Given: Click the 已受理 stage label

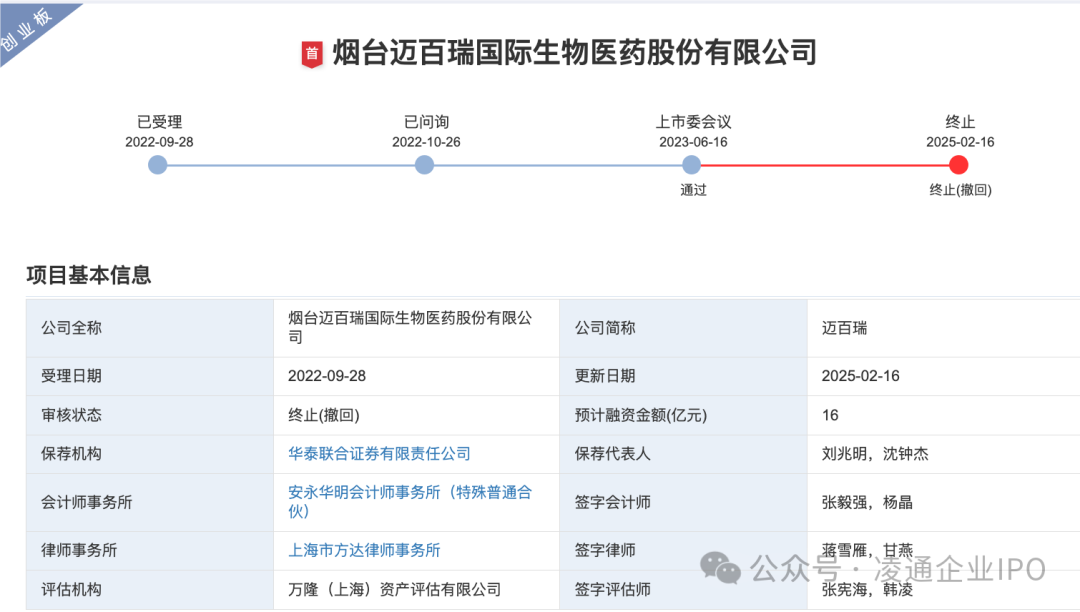Looking at the screenshot, I should tap(159, 122).
